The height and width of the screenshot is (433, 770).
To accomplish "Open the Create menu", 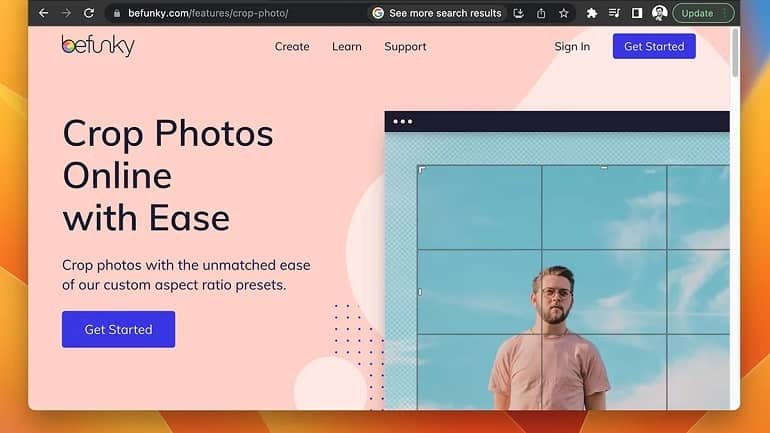I will [292, 47].
